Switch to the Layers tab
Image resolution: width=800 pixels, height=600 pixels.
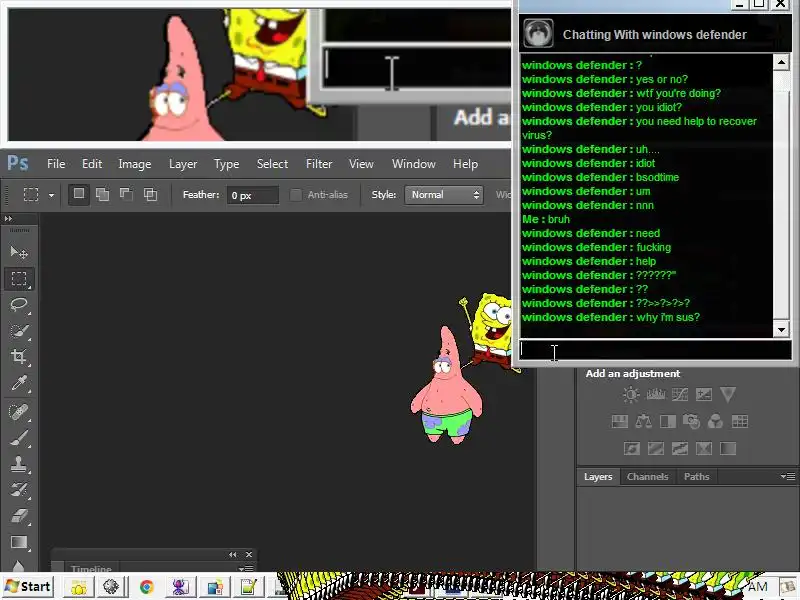598,477
